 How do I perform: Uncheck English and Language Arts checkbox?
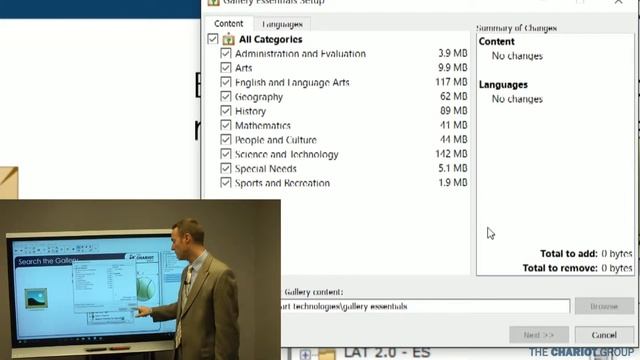tap(225, 82)
